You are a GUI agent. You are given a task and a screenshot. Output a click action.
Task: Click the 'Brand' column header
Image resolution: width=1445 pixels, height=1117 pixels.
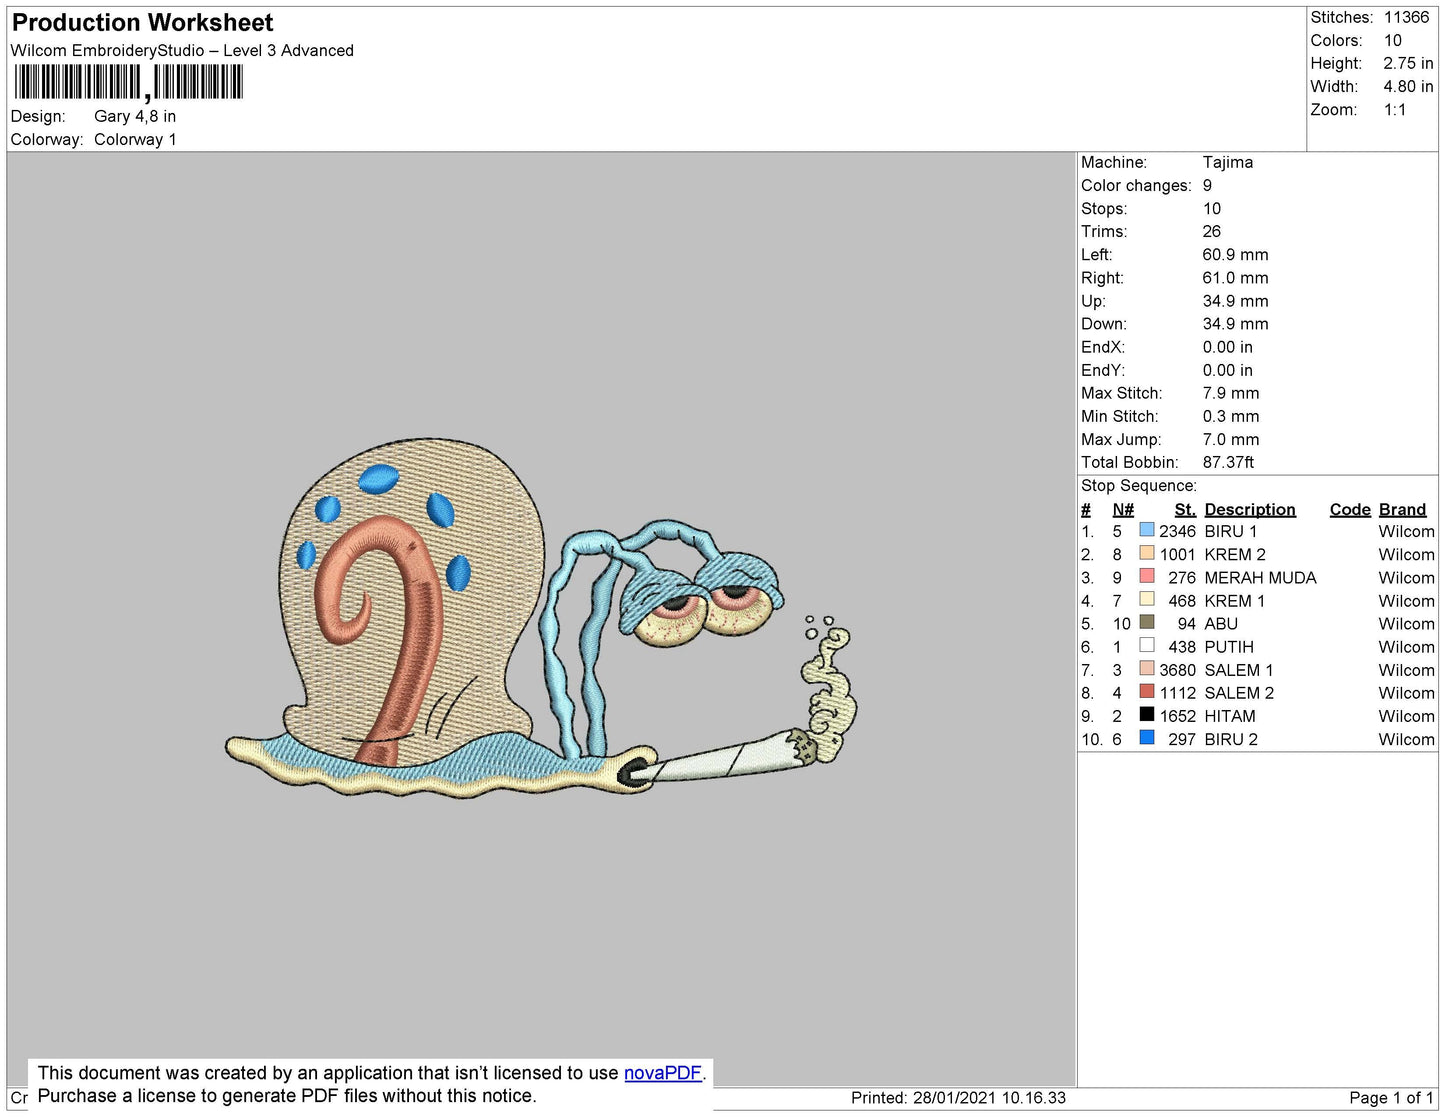pos(1402,509)
